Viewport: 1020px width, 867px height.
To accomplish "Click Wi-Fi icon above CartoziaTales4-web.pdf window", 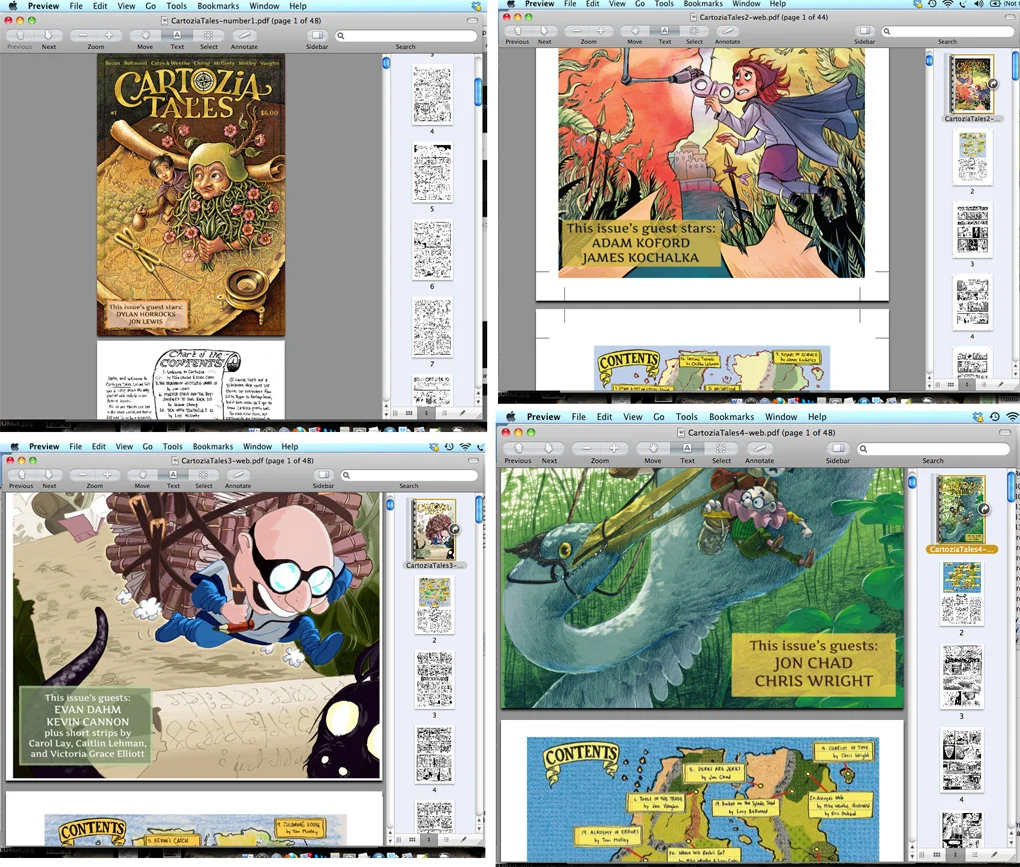I will point(1012,417).
